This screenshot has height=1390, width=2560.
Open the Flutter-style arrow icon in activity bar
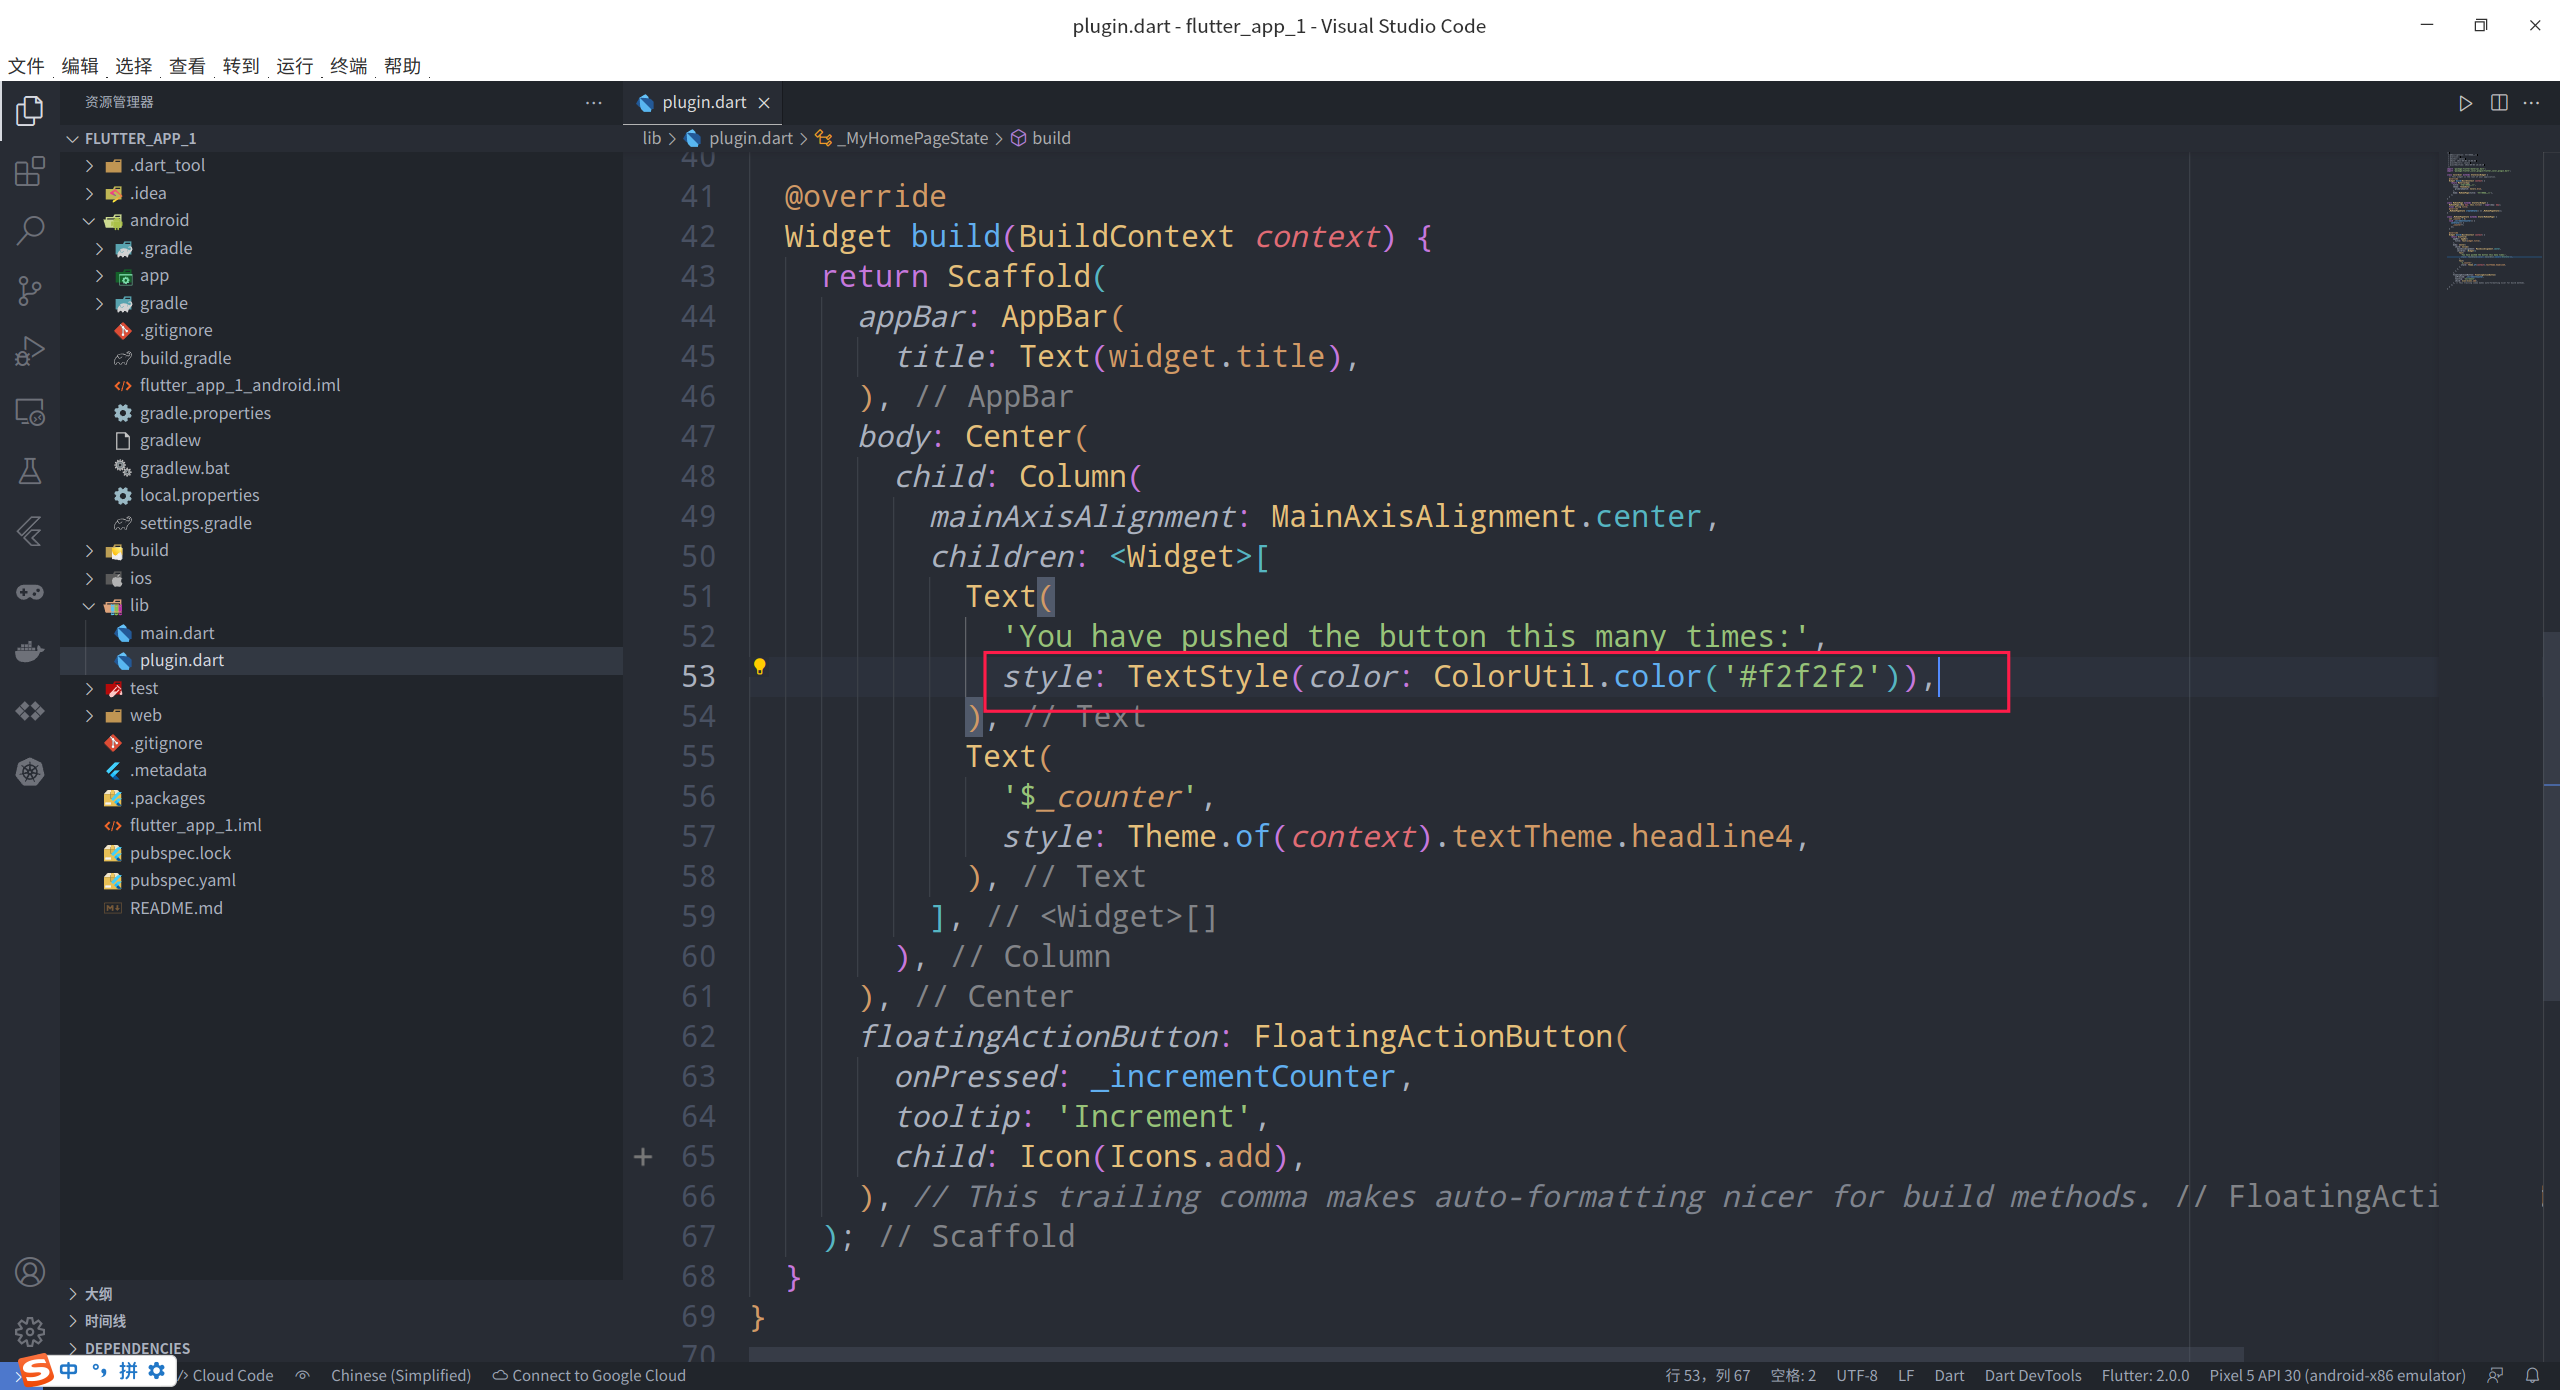30,531
